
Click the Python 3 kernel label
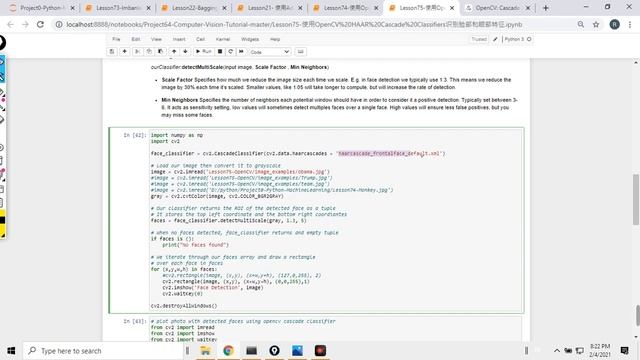(514, 39)
